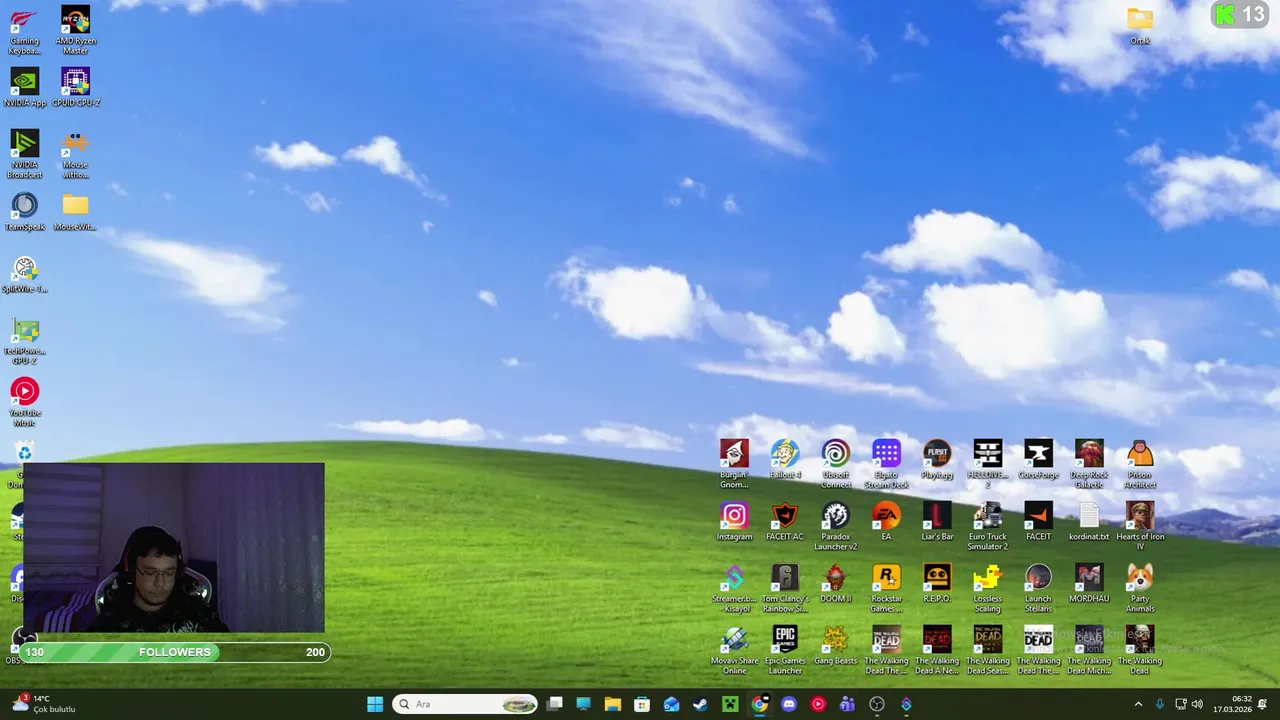Open the Minecraft creeper taskbar icon
This screenshot has width=1280, height=720.
coord(730,704)
